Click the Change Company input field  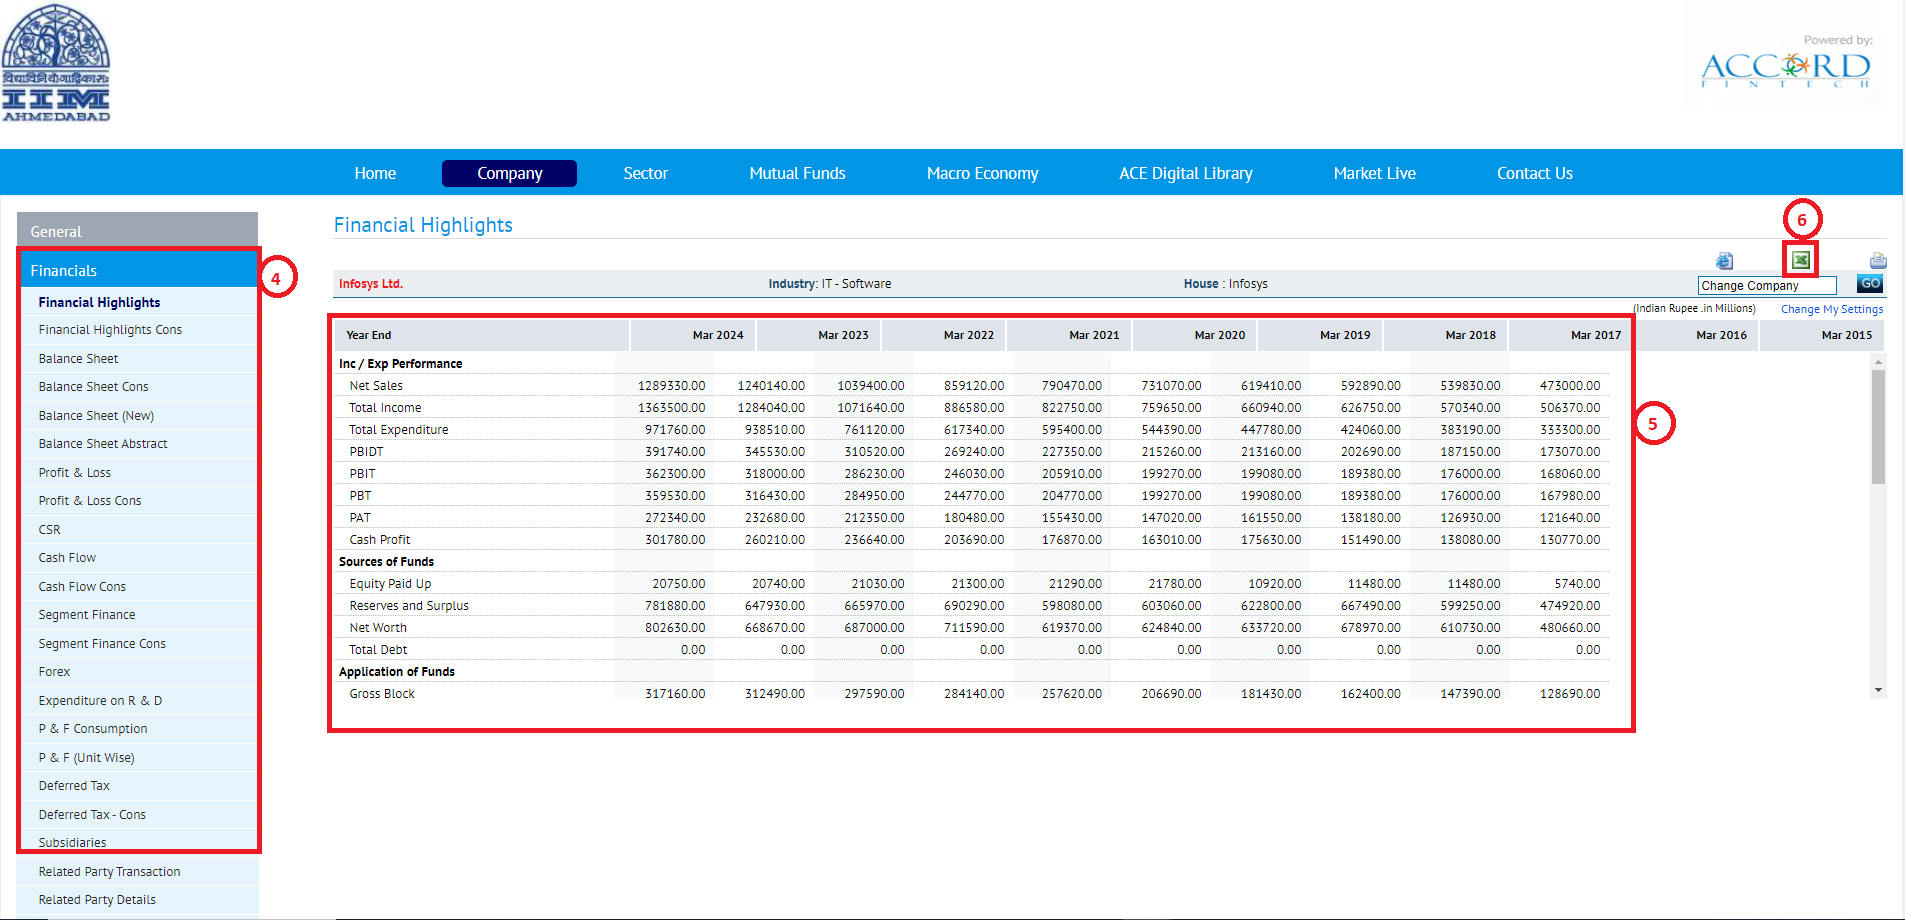click(1767, 286)
